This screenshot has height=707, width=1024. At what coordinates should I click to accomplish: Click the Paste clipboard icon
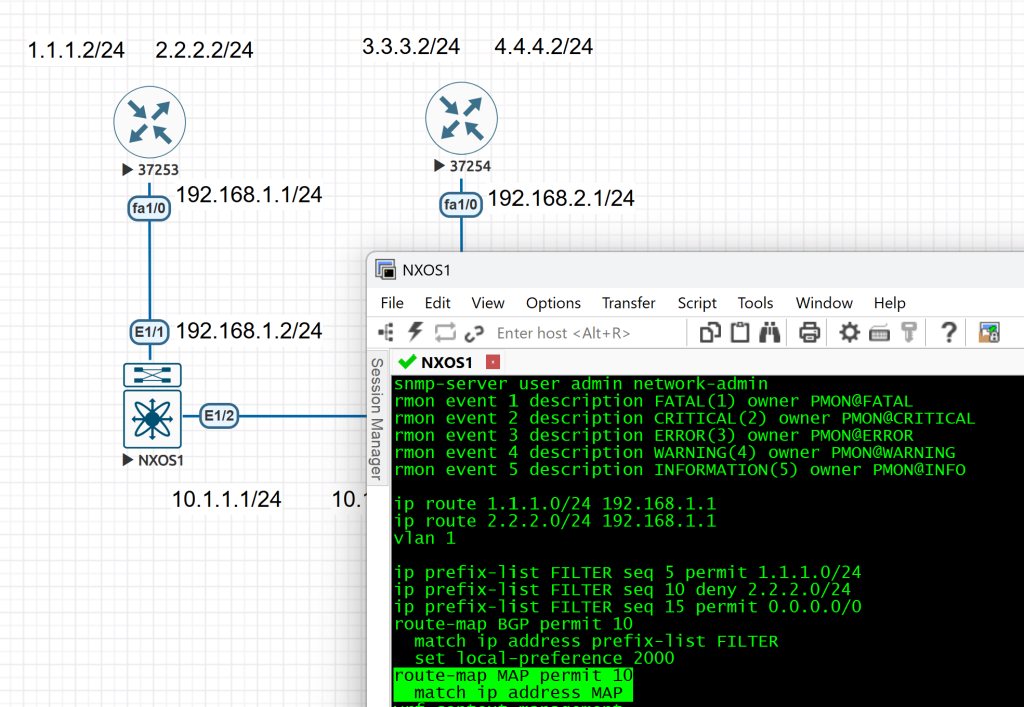click(740, 332)
